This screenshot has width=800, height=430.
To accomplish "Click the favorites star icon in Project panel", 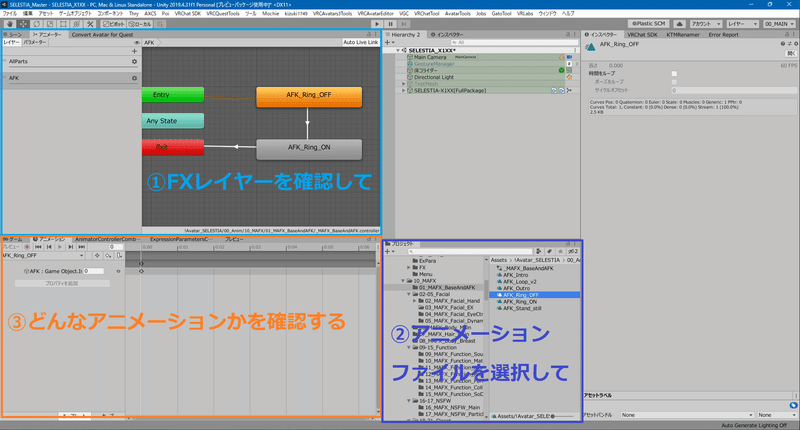I will tap(560, 251).
